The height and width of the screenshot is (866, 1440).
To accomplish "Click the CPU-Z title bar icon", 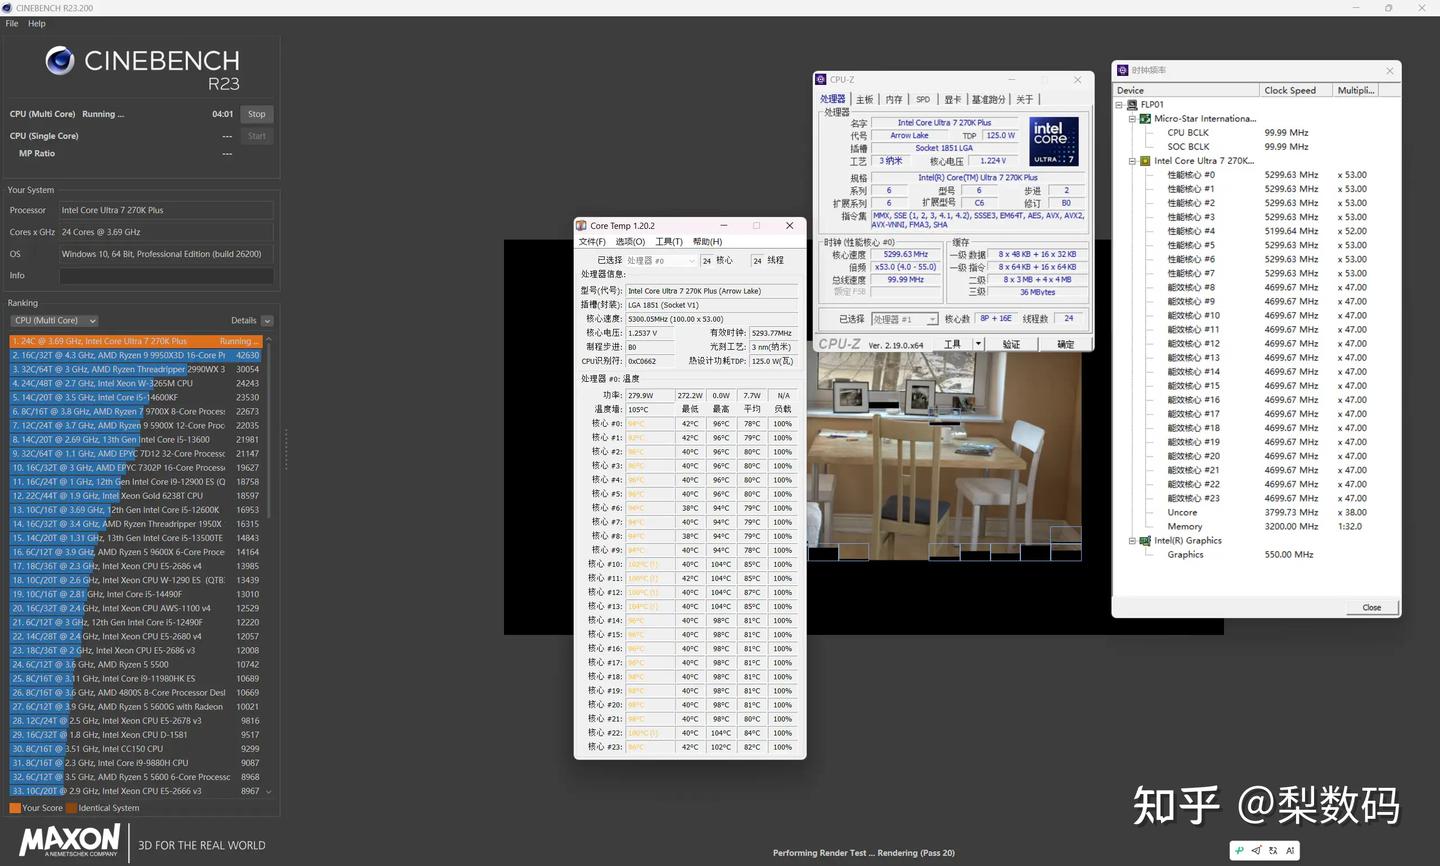I will [x=821, y=80].
